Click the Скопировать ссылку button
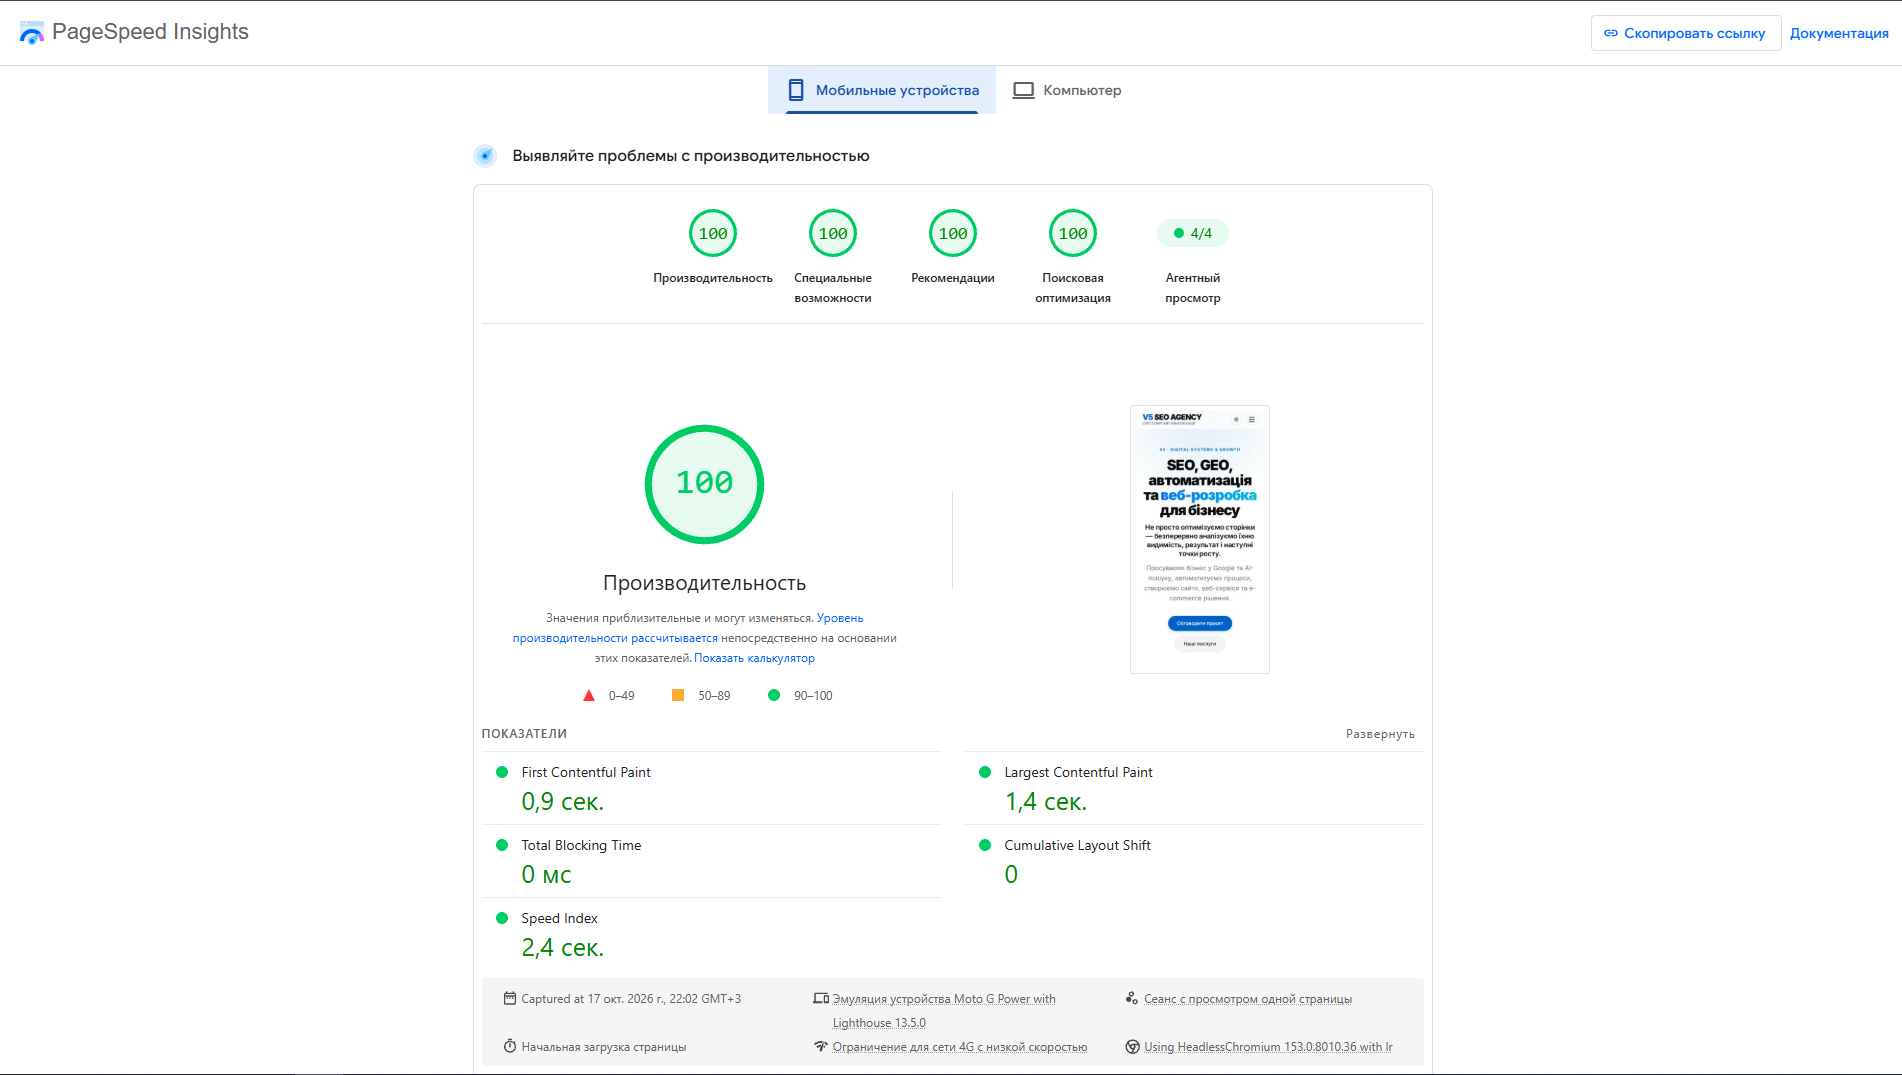Screen dimensions: 1902x1075 [x=1686, y=33]
